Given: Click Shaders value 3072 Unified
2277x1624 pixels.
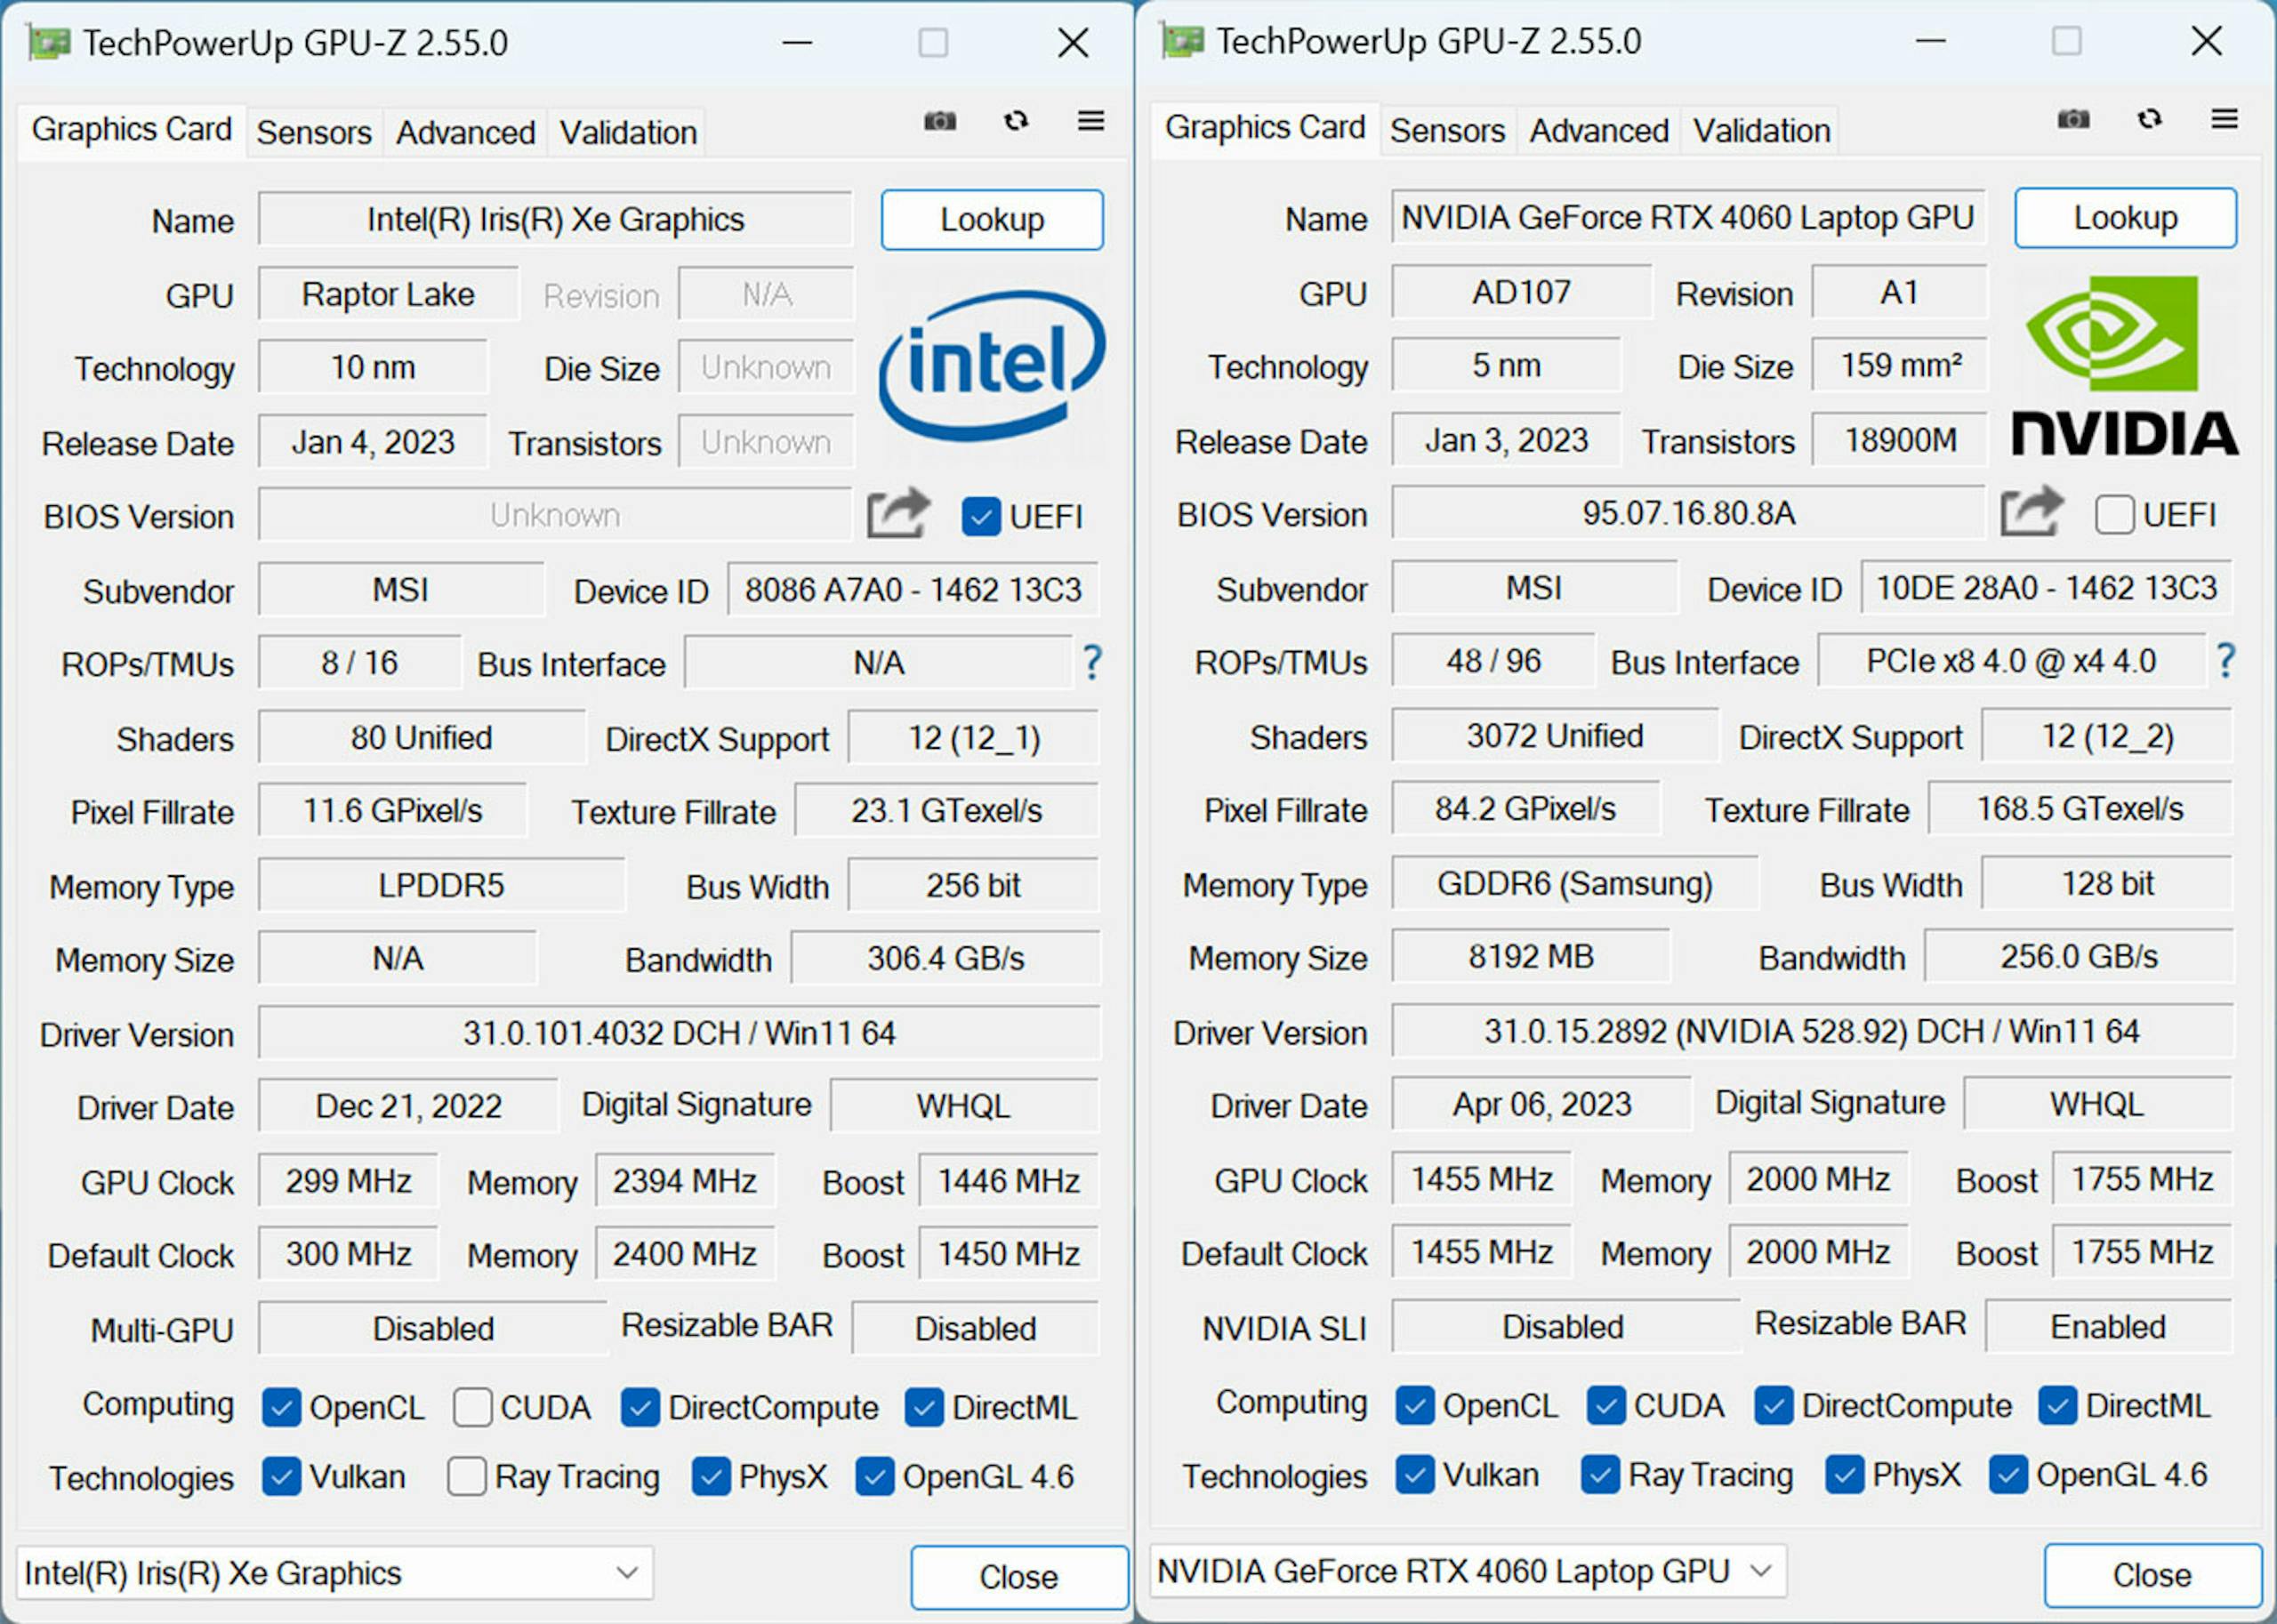Looking at the screenshot, I should tap(1555, 736).
